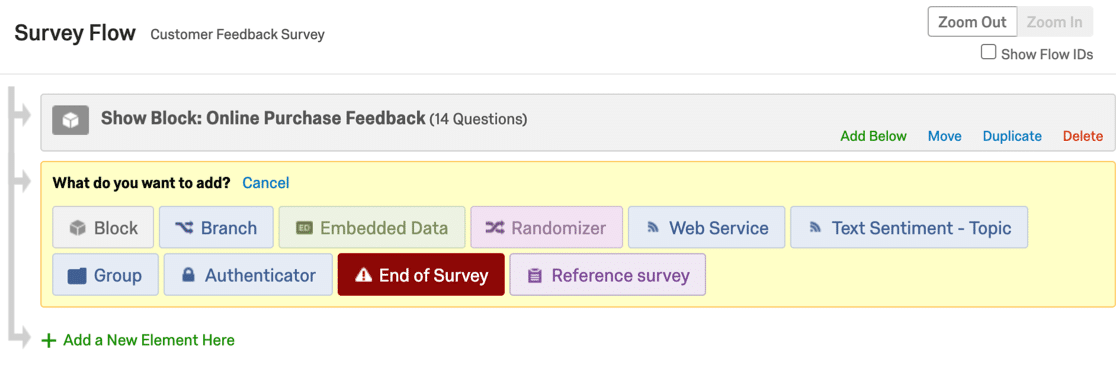Click the Zoom Out button

point(972,22)
